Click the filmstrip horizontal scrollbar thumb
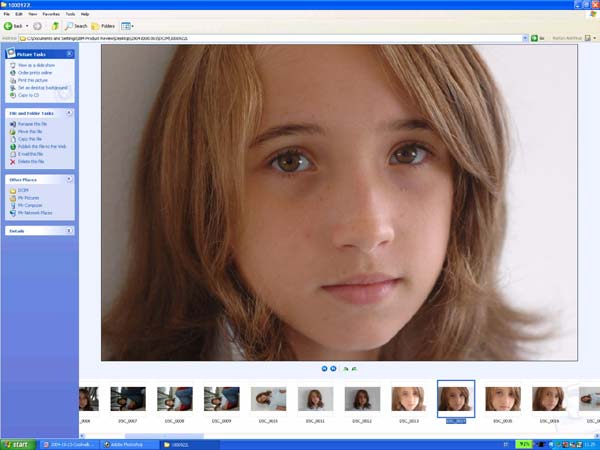600x450 pixels. tap(165, 436)
